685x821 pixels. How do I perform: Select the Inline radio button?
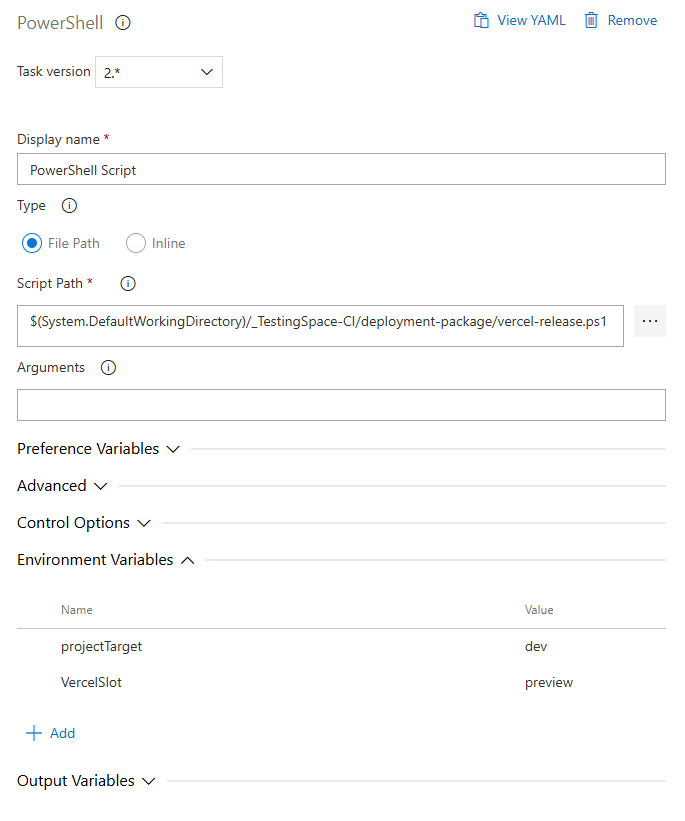136,243
